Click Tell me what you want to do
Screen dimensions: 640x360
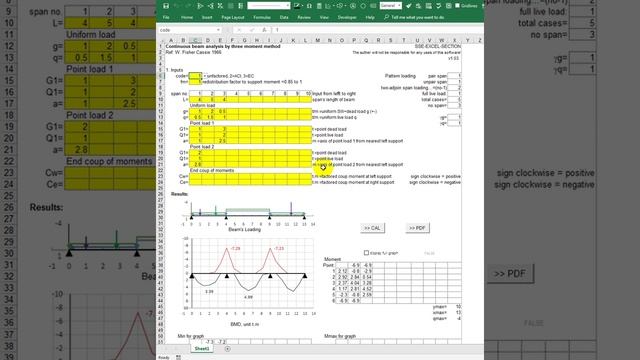418,17
